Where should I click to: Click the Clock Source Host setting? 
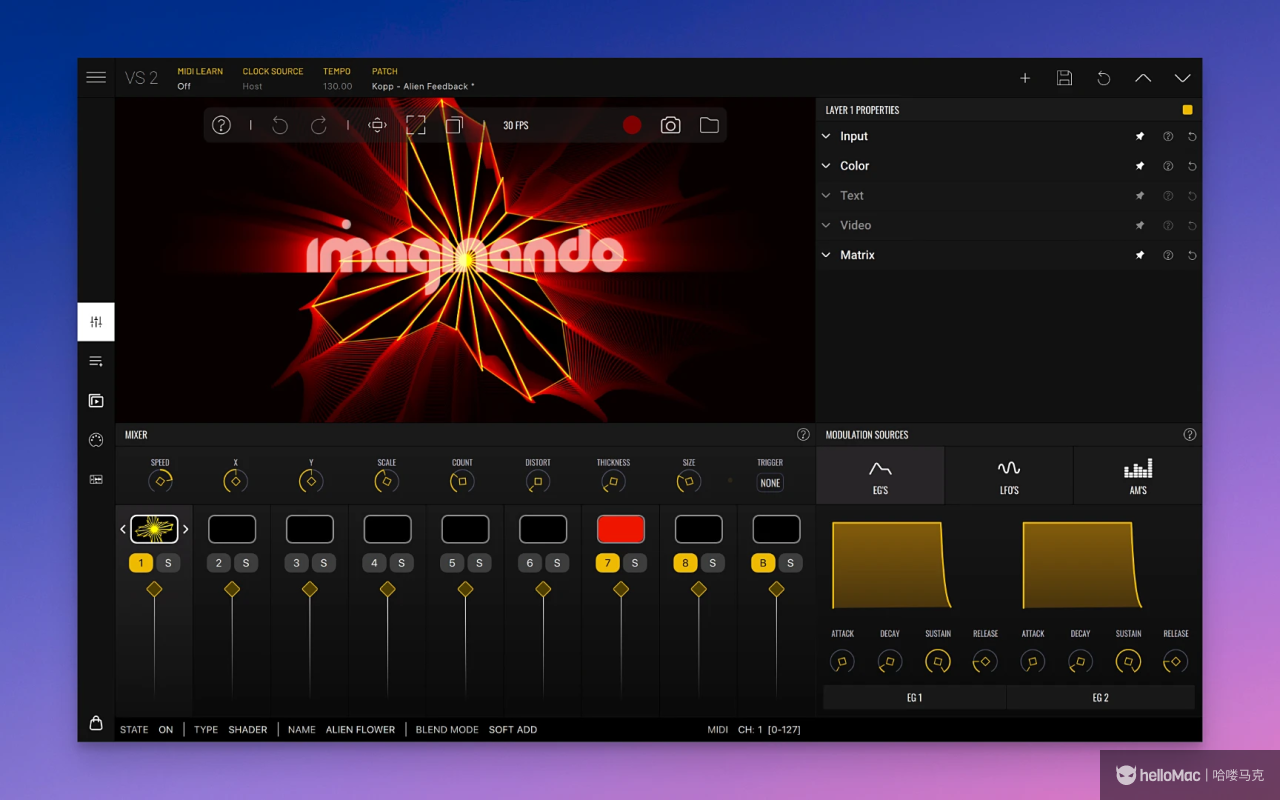(252, 87)
